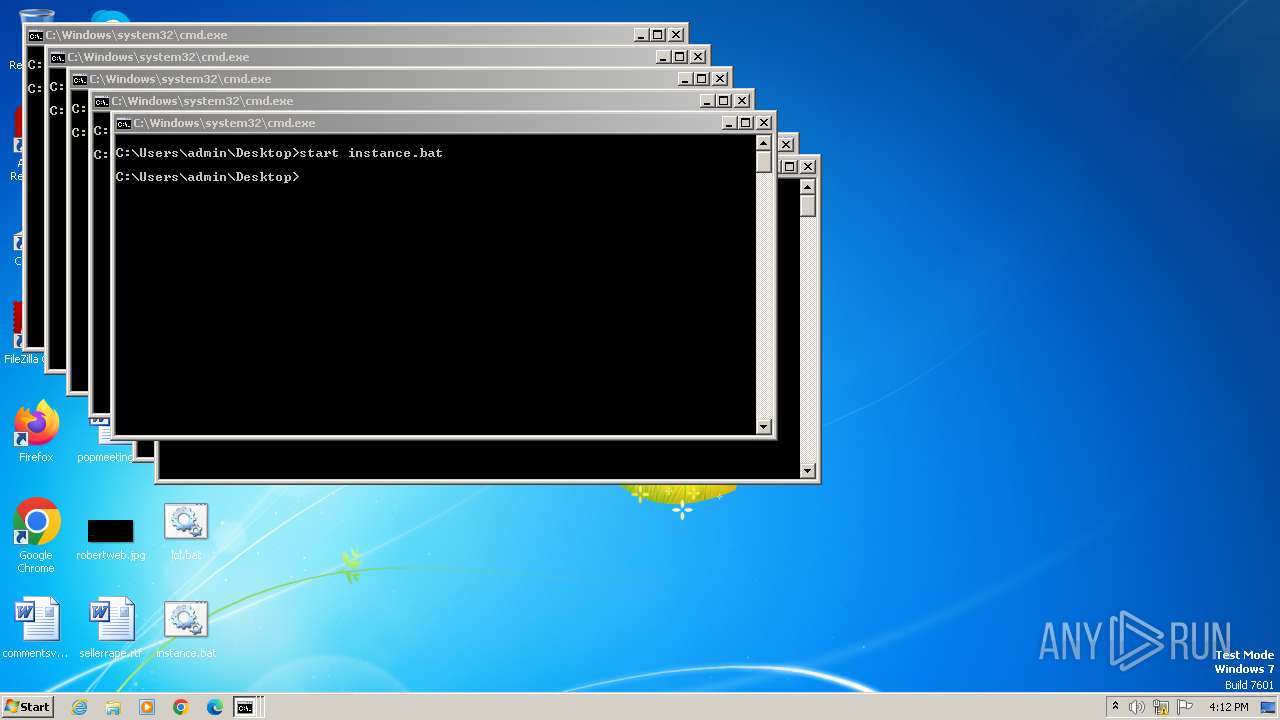Screen dimensions: 1280x720
Task: Close the second-from-front cmd.exe window
Action: coord(742,101)
